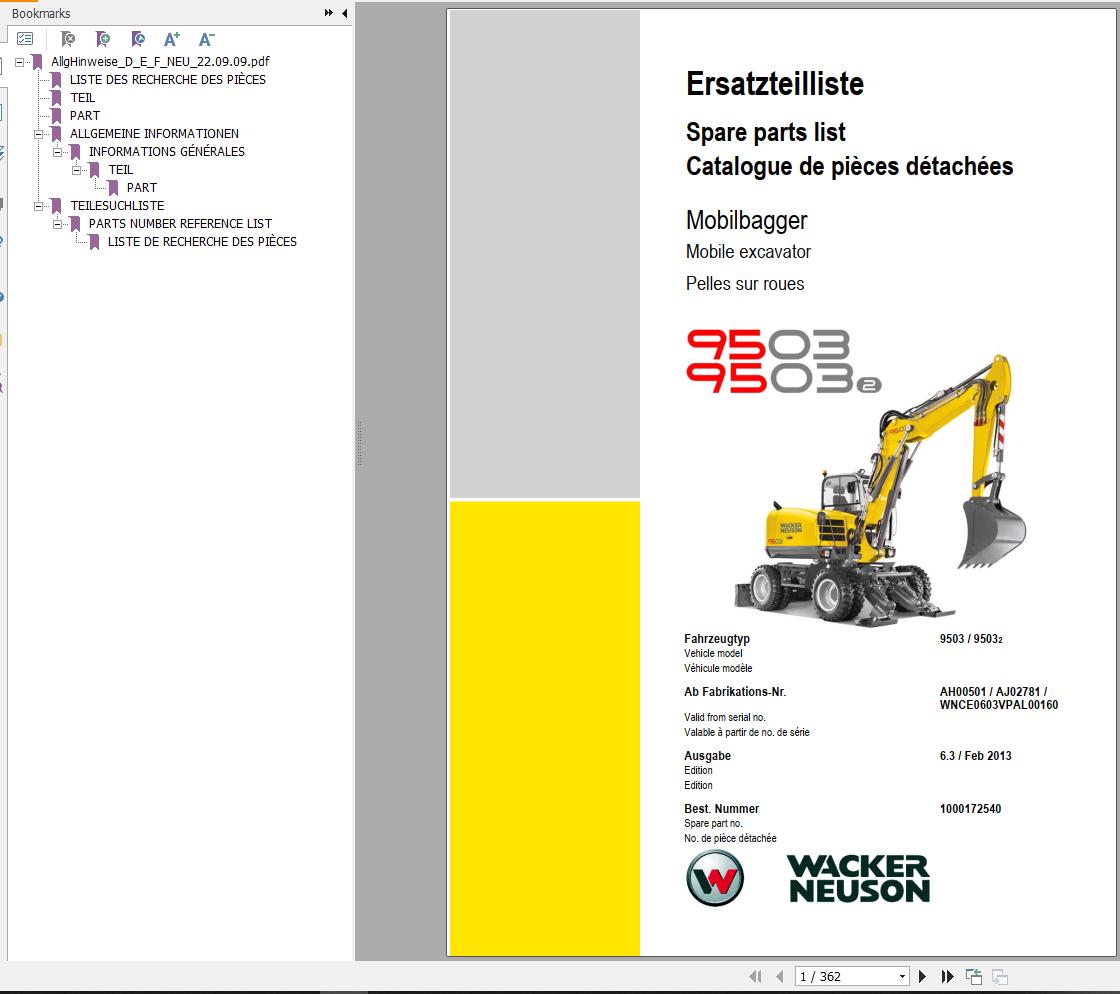This screenshot has height=994, width=1120.
Task: Click the greyed next view icon
Action: [x=1000, y=976]
